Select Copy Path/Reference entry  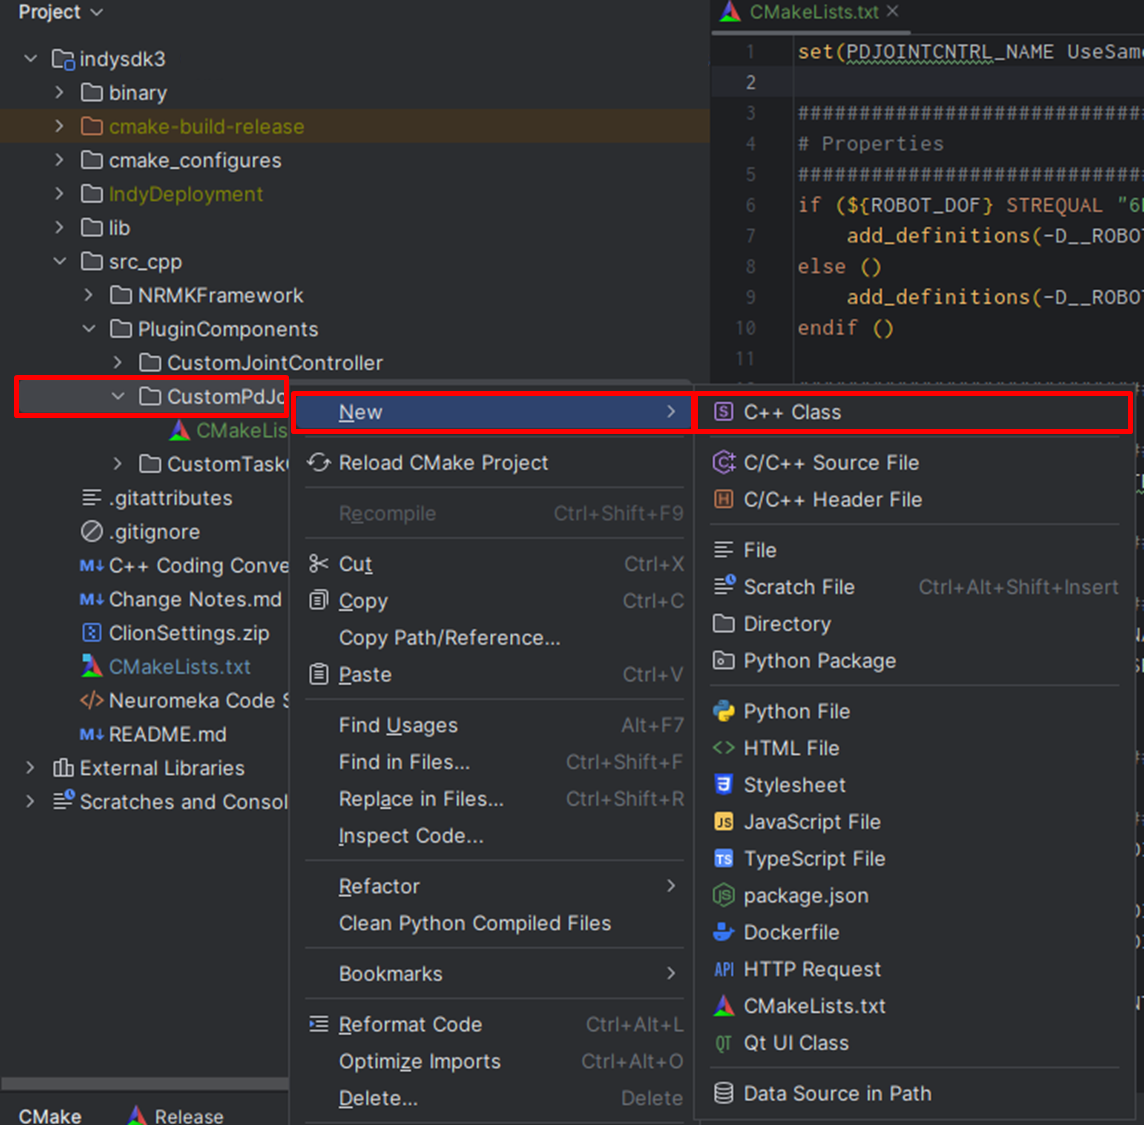pos(494,638)
